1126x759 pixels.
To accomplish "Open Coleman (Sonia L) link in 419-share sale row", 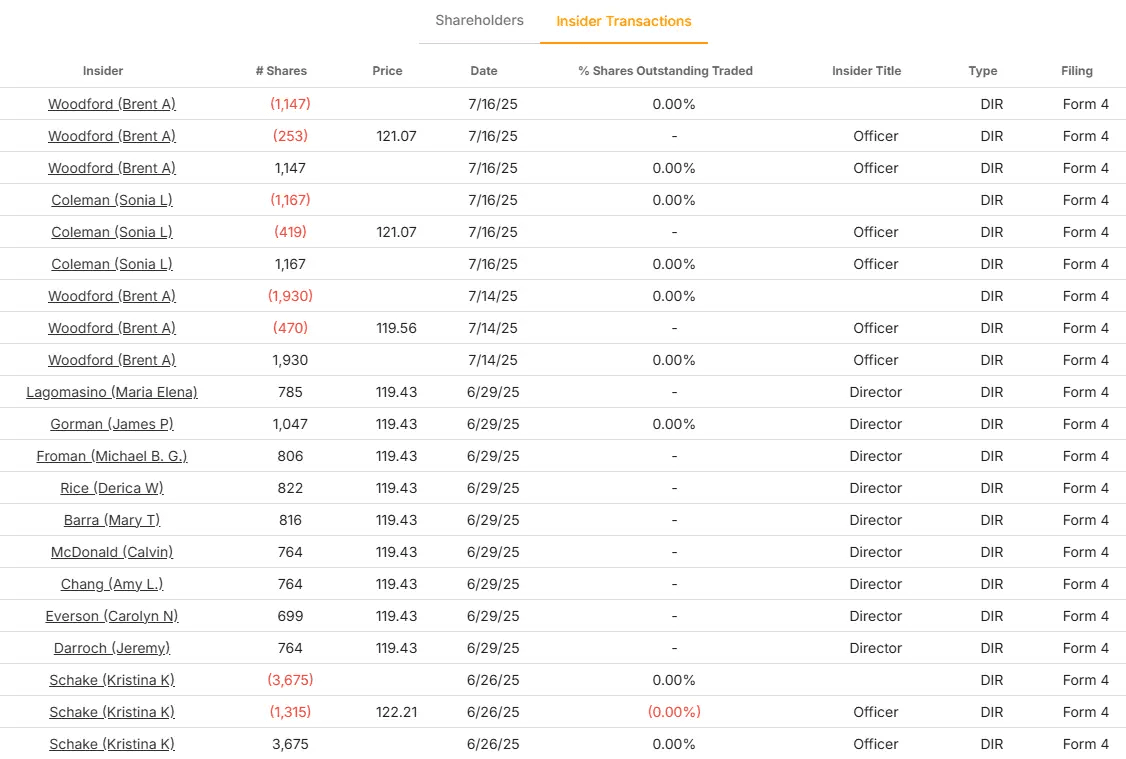I will 112,232.
